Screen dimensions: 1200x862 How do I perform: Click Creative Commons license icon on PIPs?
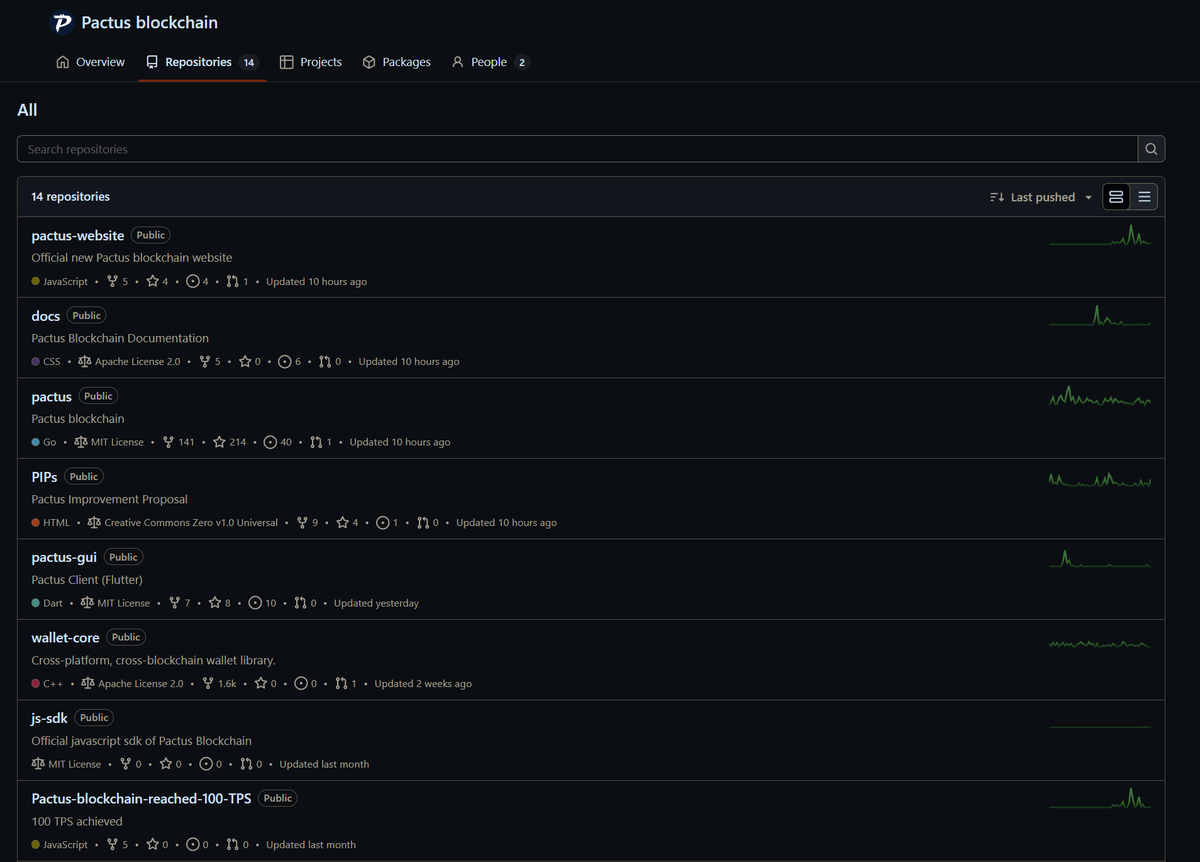94,523
